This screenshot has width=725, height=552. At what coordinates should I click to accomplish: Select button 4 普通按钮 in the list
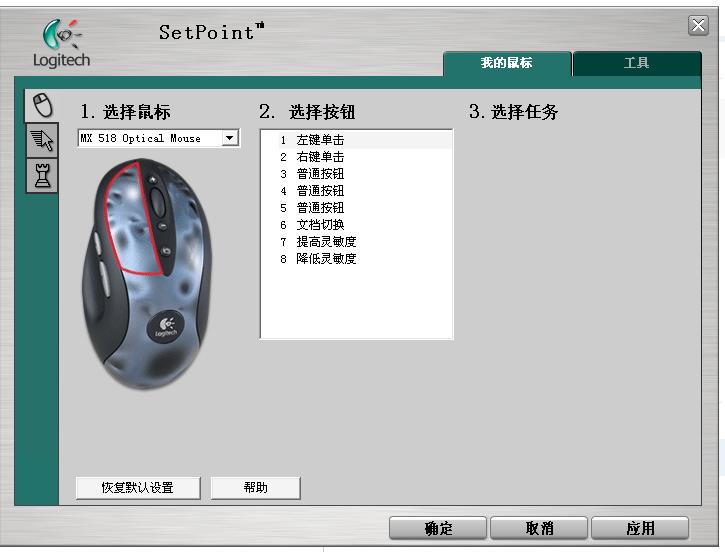356,190
